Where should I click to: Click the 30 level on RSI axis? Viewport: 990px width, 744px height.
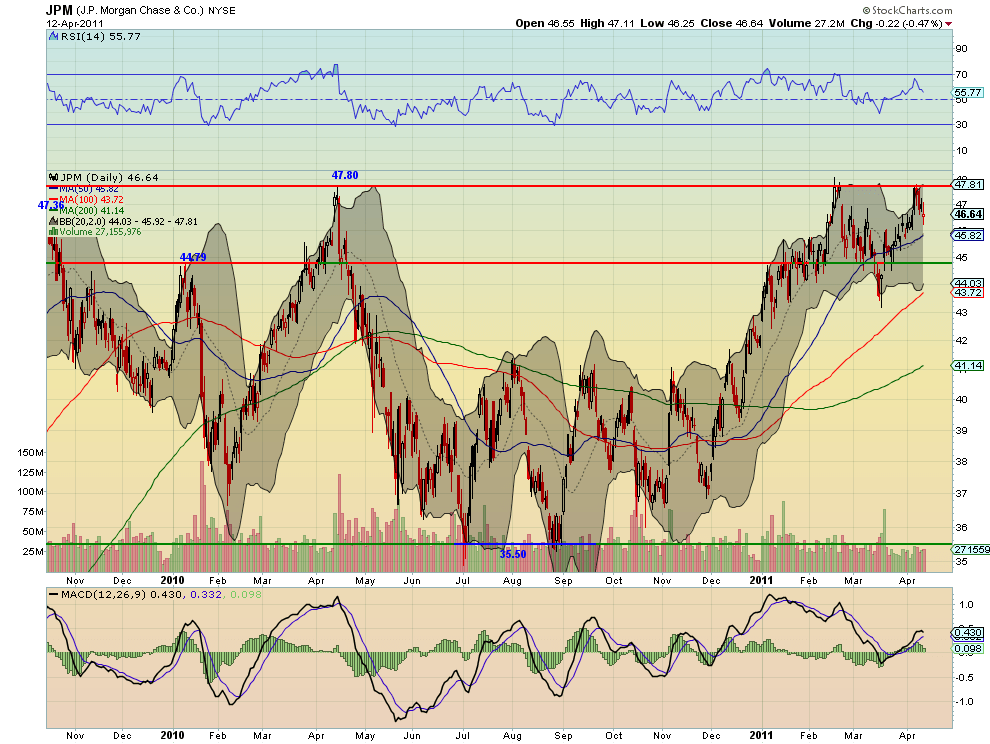click(961, 124)
